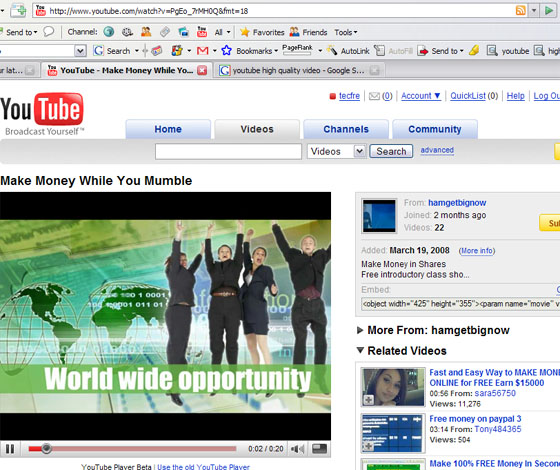Image resolution: width=560 pixels, height=470 pixels.
Task: Open the Tools dropdown menu
Action: [345, 32]
